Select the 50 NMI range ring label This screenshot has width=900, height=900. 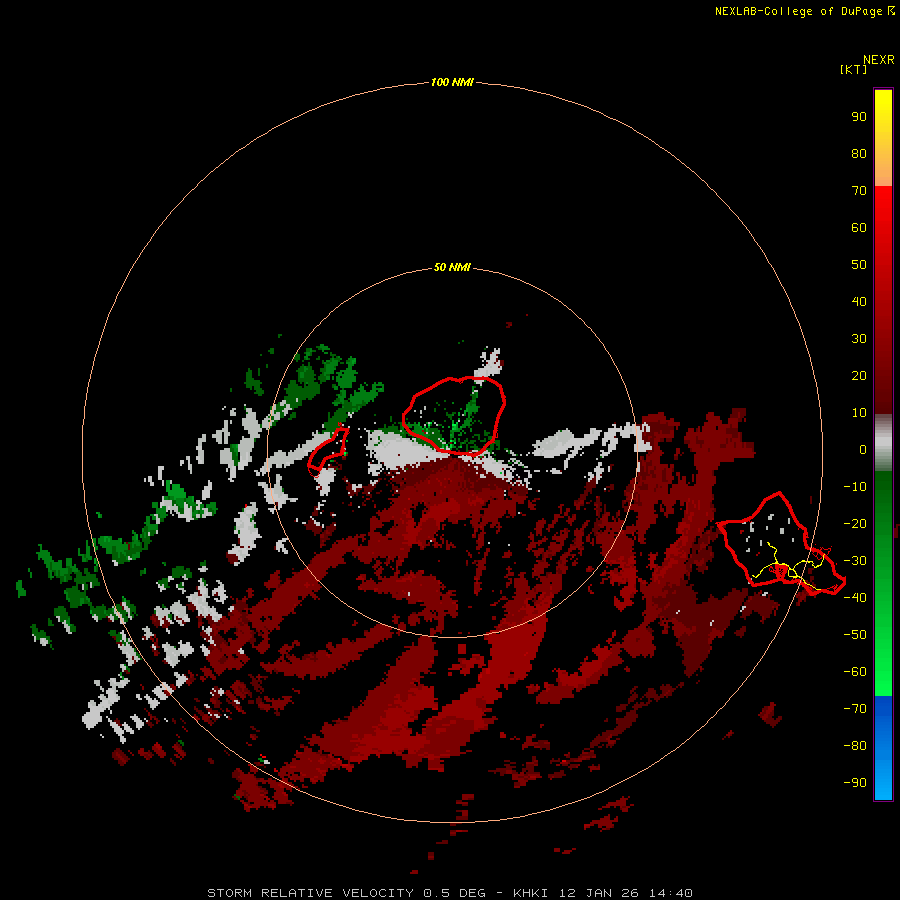pos(452,267)
